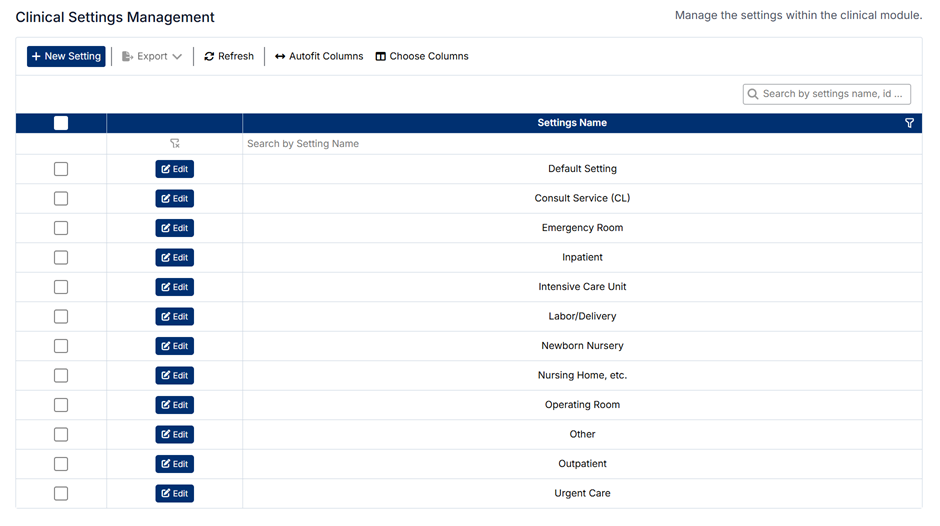Click the filter icon in Settings Name header

tap(909, 123)
